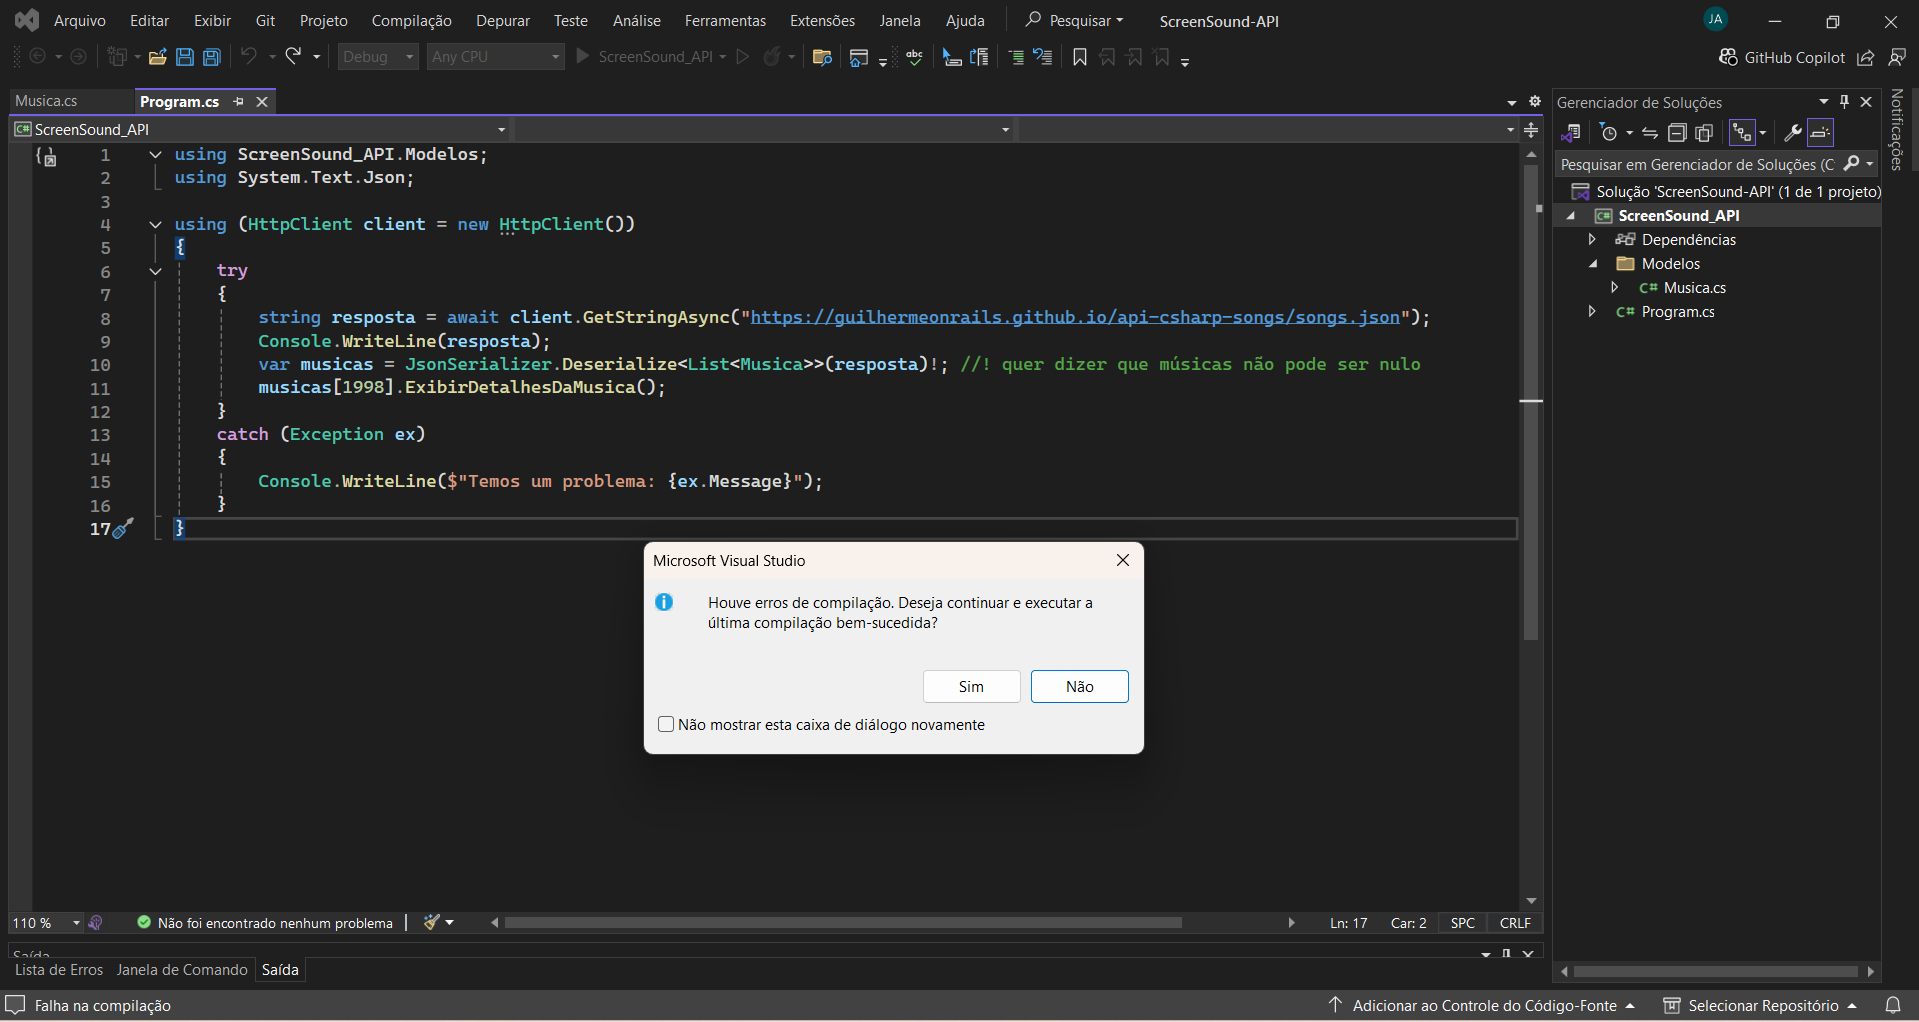This screenshot has width=1919, height=1022.
Task: Open the Compilação menu
Action: [x=411, y=20]
